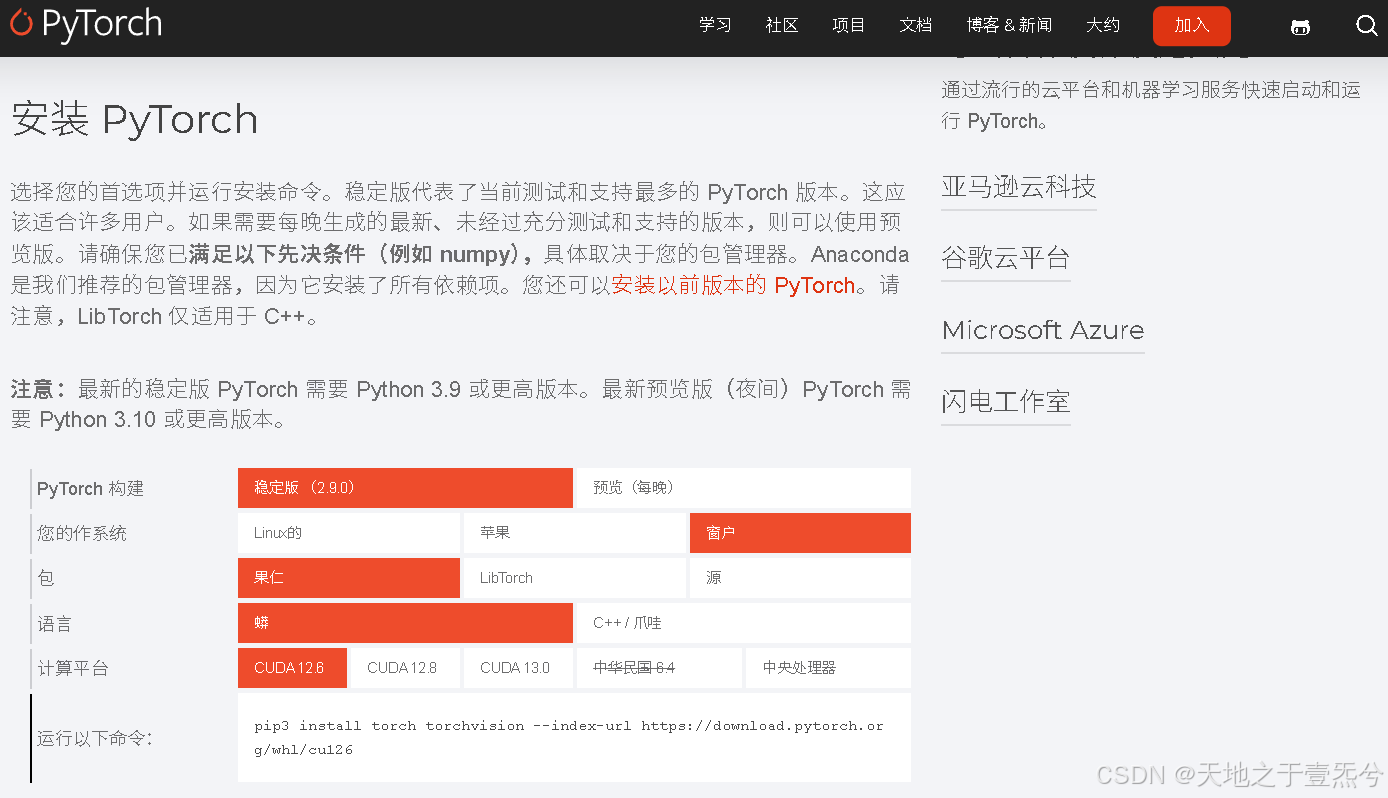Click the 注意 note paragraph

(x=461, y=404)
